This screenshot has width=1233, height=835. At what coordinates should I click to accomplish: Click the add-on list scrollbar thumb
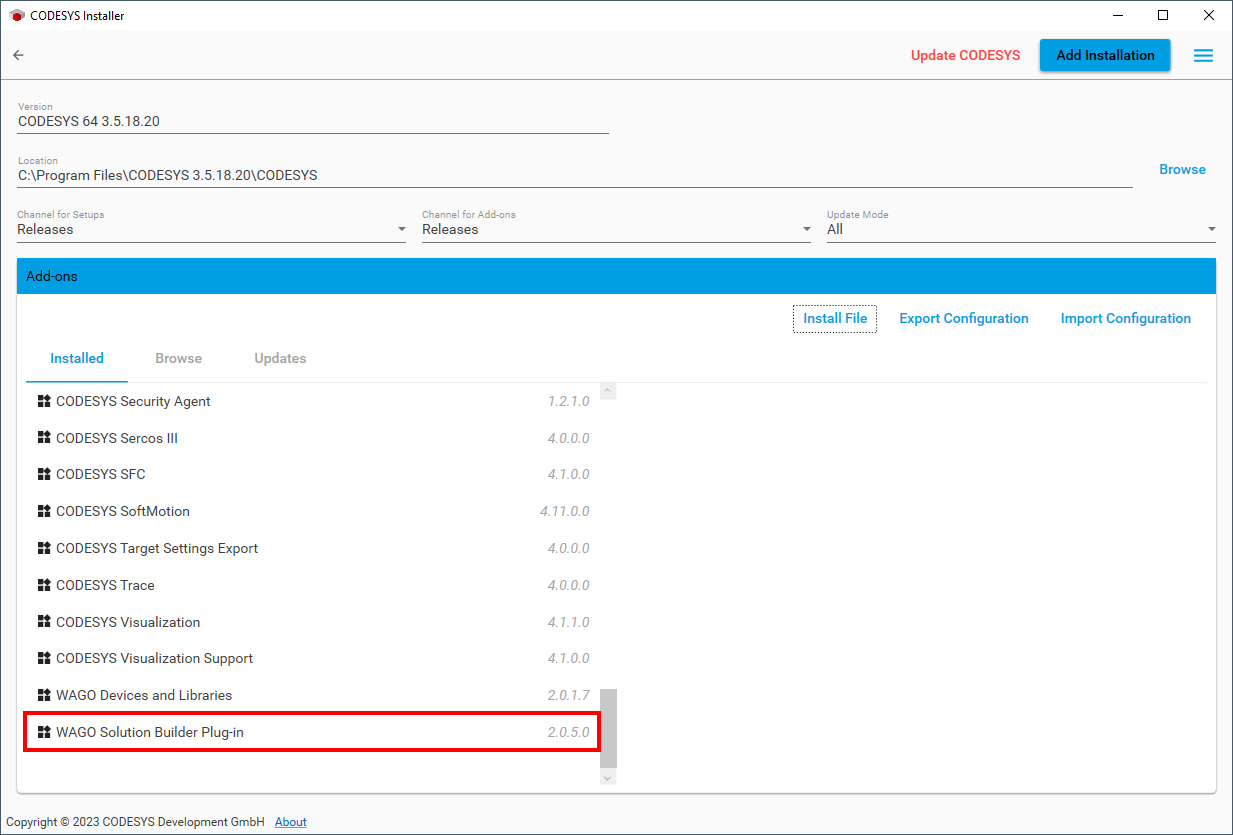click(608, 726)
